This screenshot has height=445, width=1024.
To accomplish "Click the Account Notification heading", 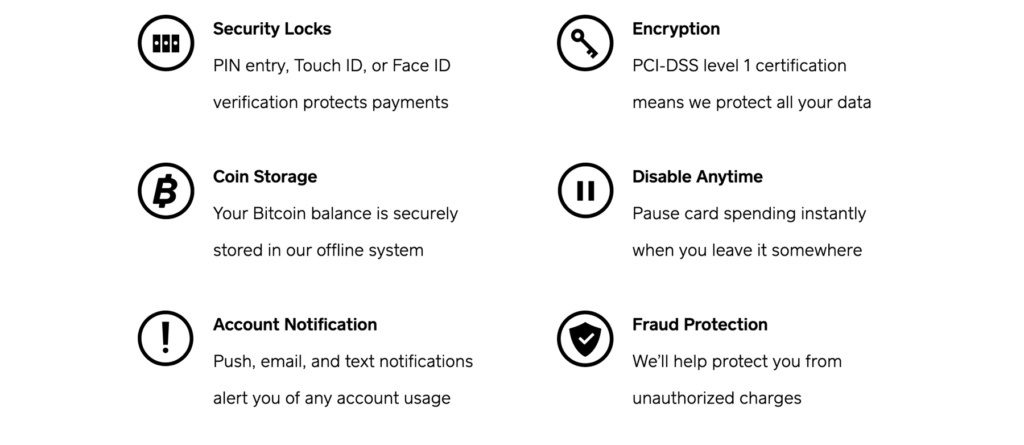I will coord(295,324).
